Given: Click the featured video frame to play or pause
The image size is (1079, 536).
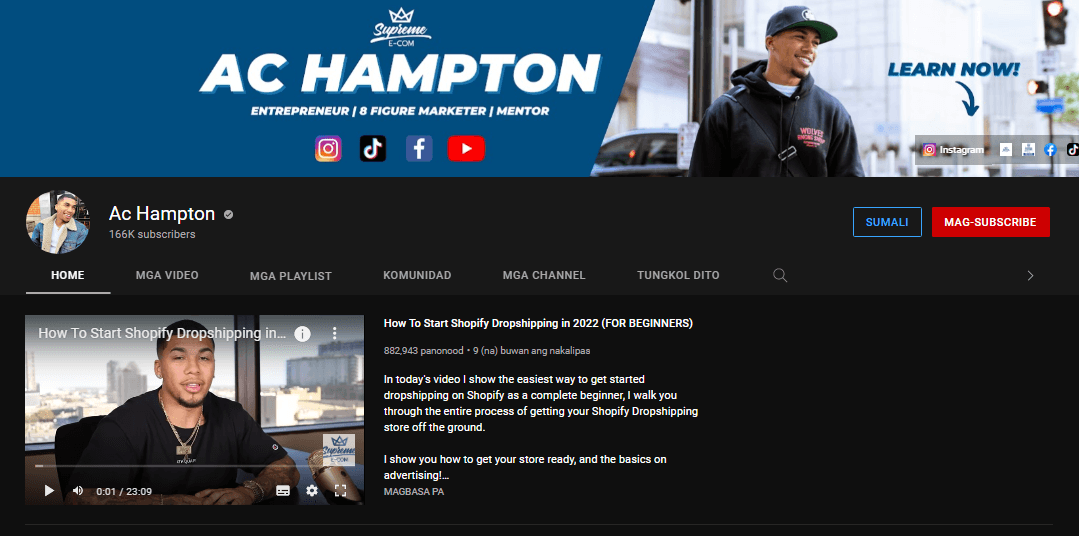Looking at the screenshot, I should (x=195, y=410).
